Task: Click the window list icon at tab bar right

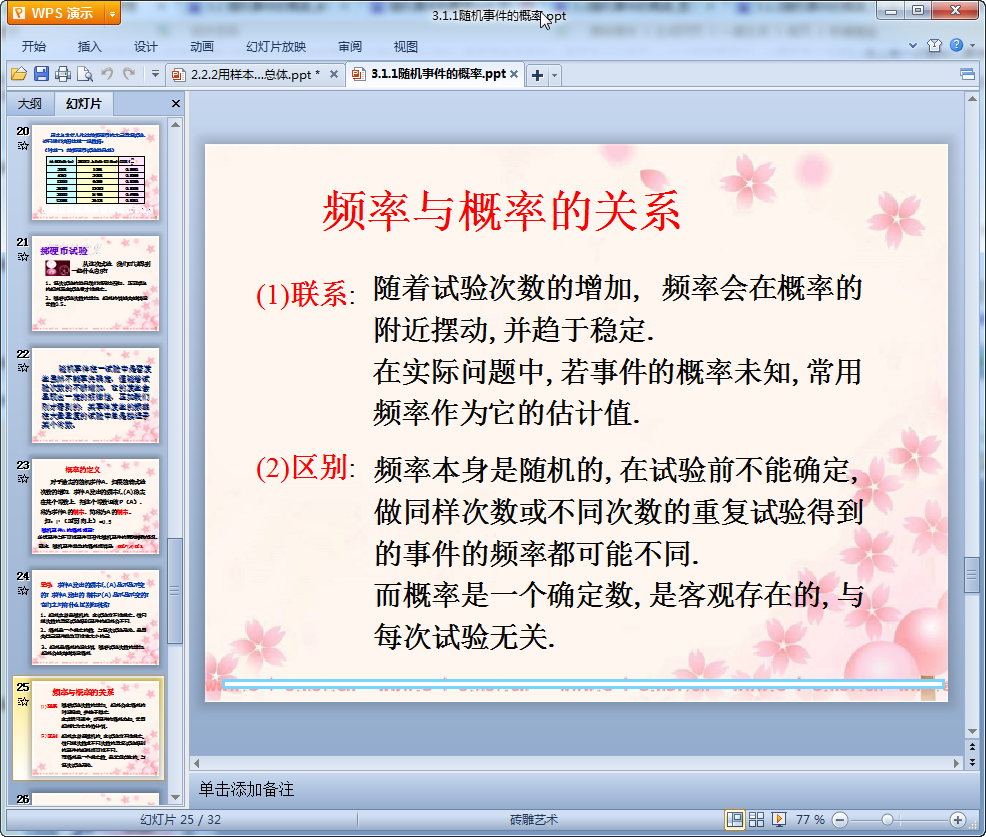Action: click(967, 75)
